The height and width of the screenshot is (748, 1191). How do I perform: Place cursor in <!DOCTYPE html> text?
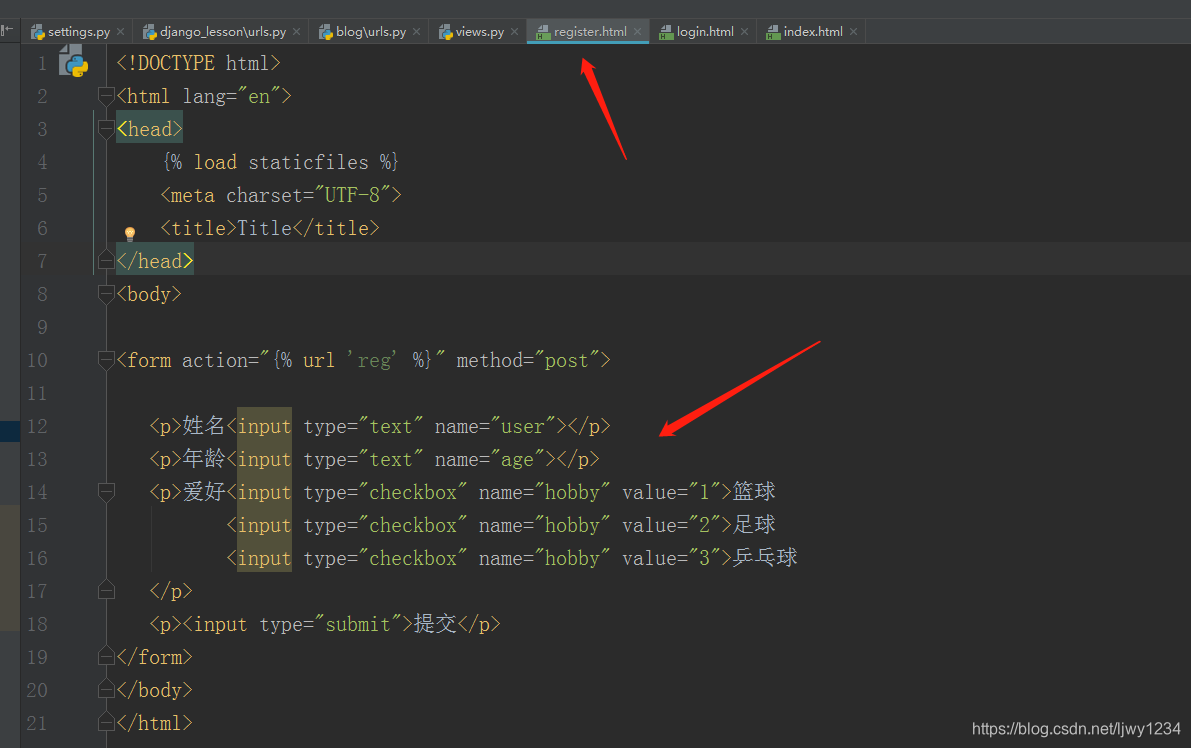[198, 63]
